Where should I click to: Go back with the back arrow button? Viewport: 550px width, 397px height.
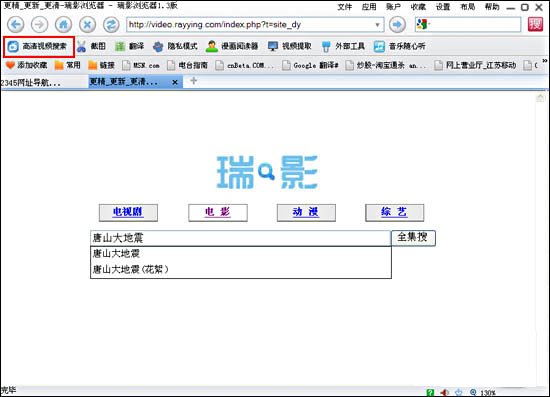pos(15,25)
